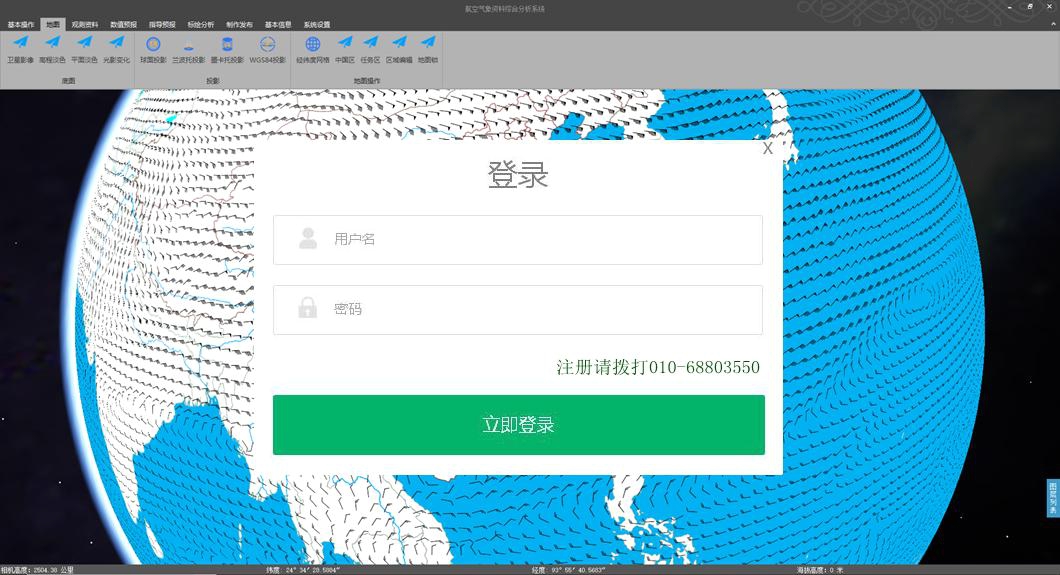Screen dimensions: 1060x575
Task: Click the 纬度 latitude status value
Action: [303, 570]
